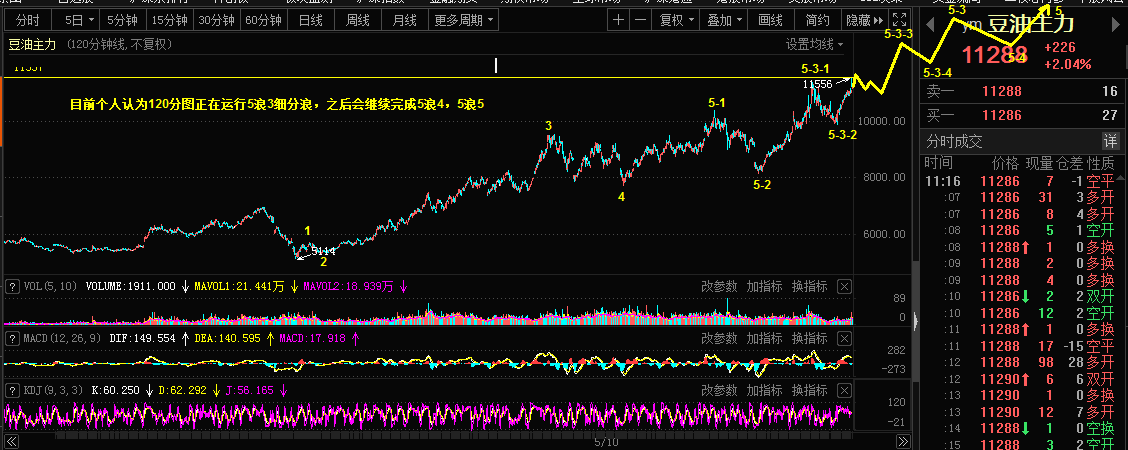The image size is (1128, 450).
Task: Close the MACD indicator panel
Action: pyautogui.click(x=845, y=338)
